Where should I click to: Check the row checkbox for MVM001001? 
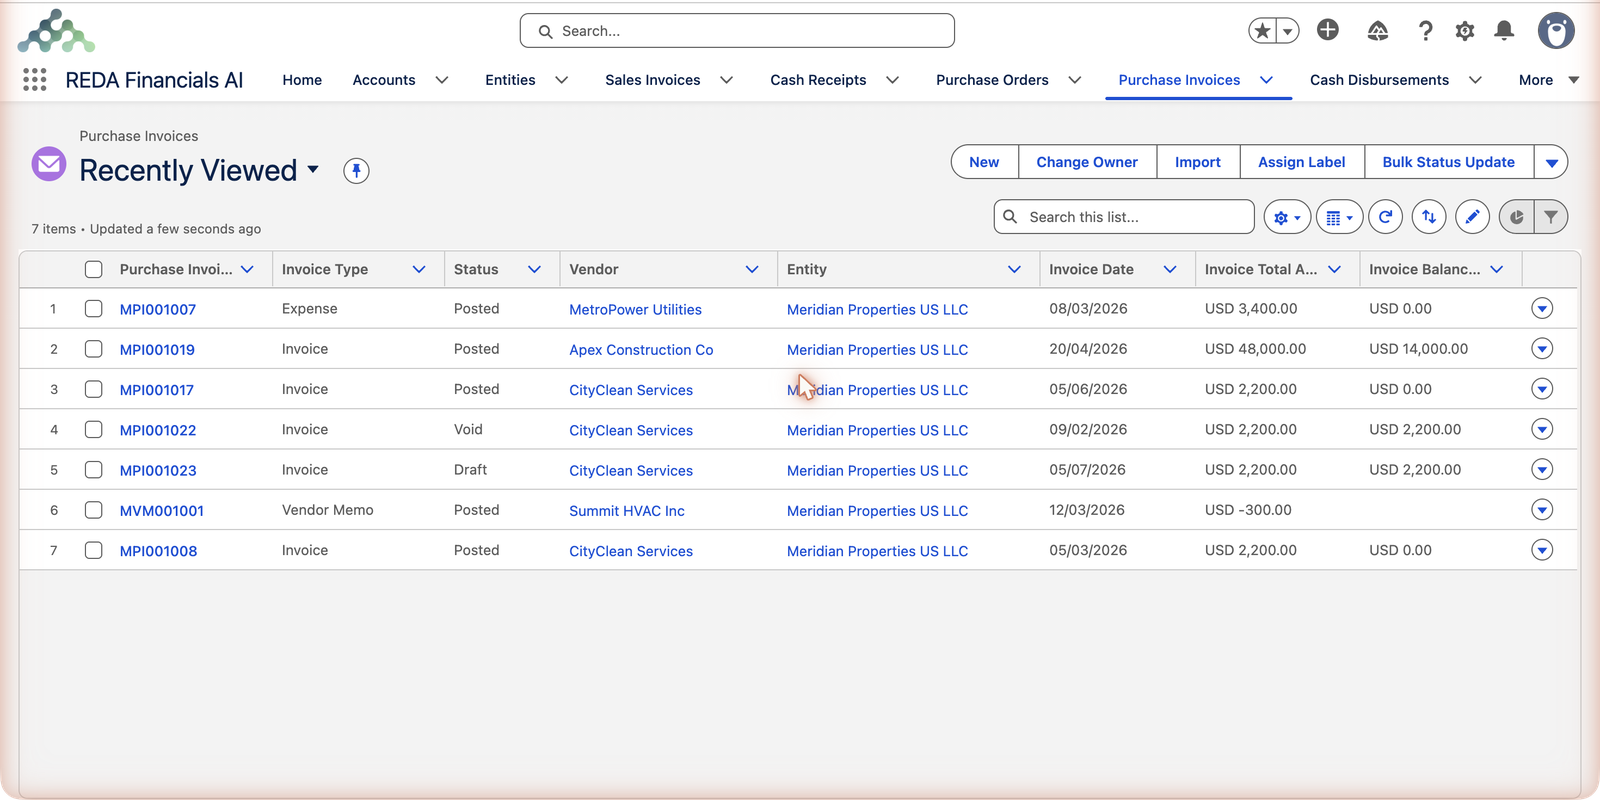pyautogui.click(x=94, y=510)
